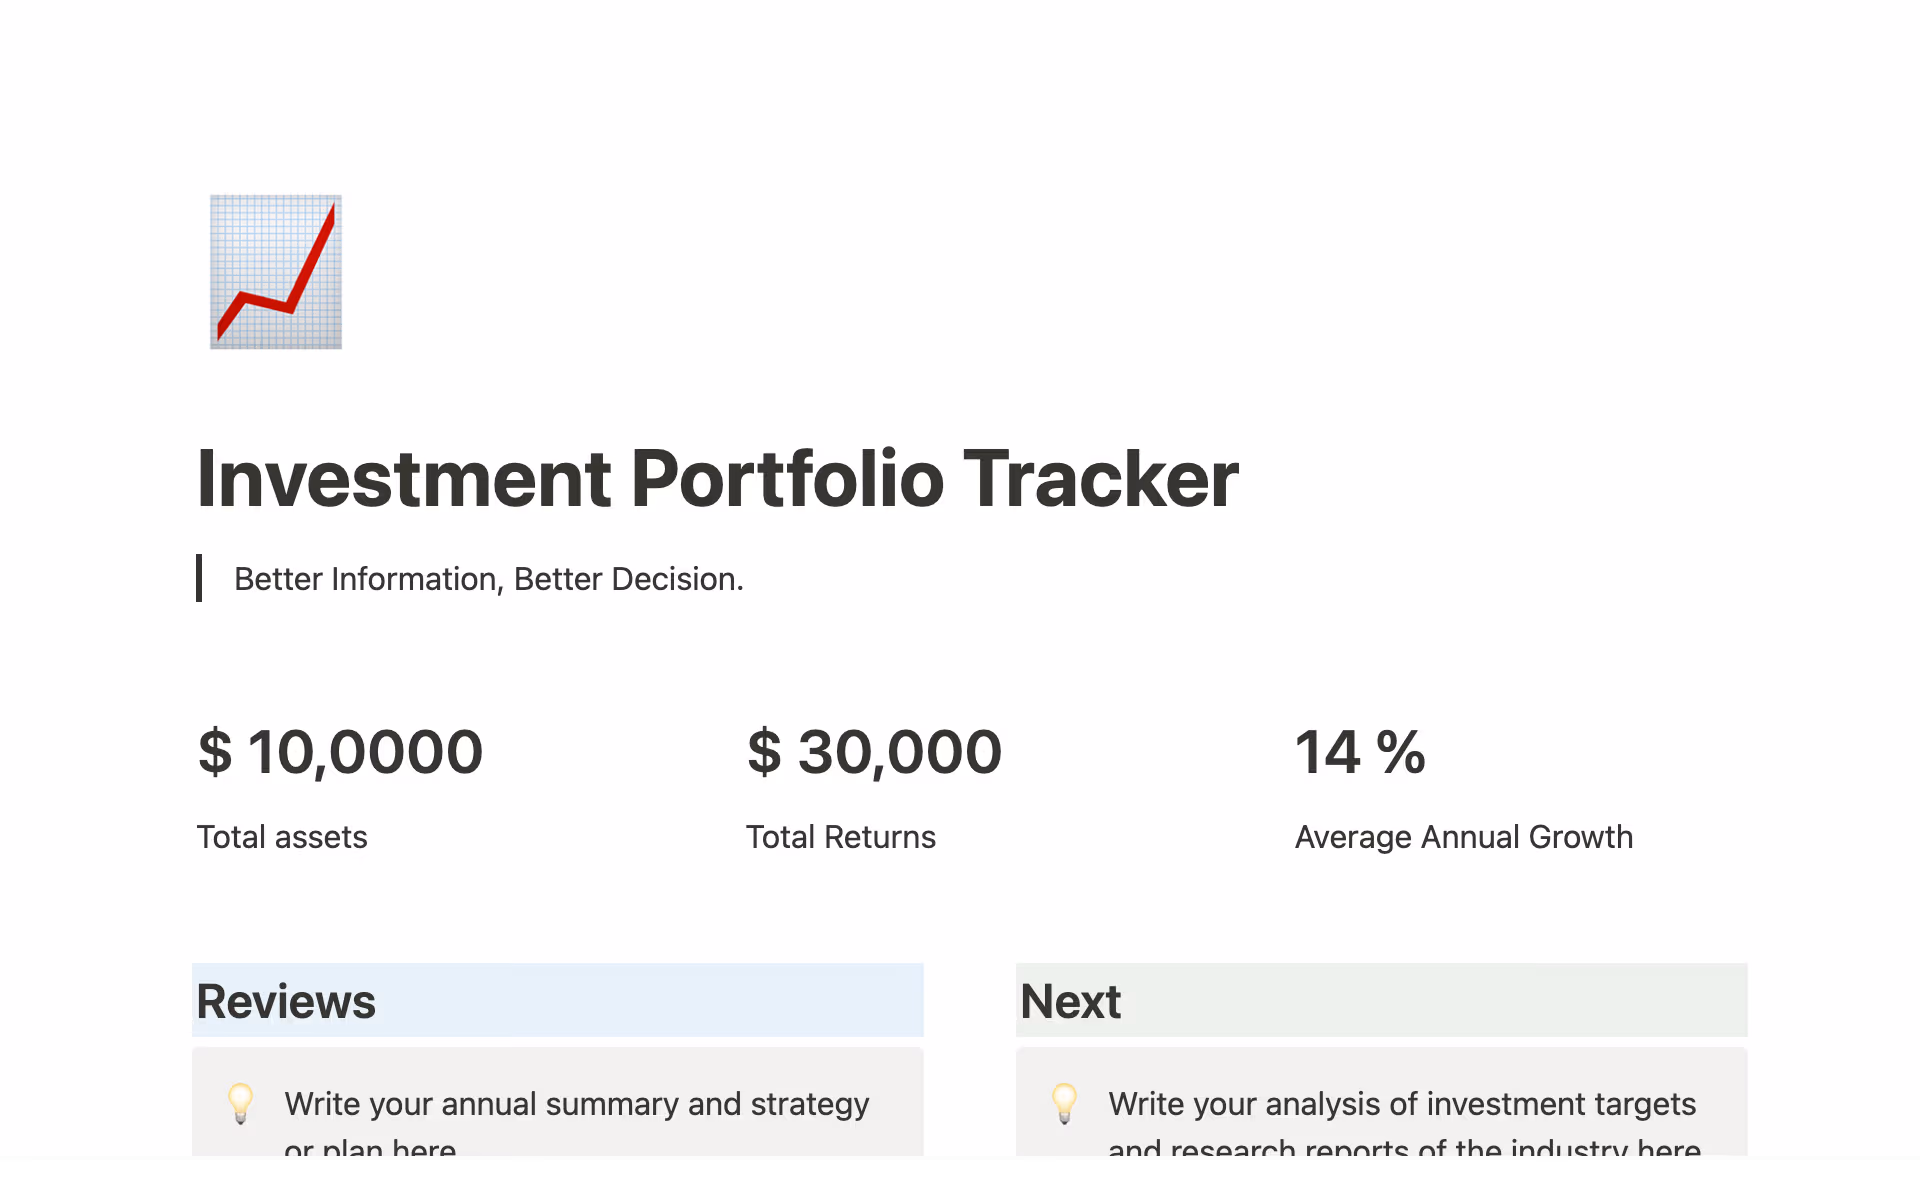Image resolution: width=1920 pixels, height=1200 pixels.
Task: Click the second line of the Reviews callout
Action: coord(370,1148)
